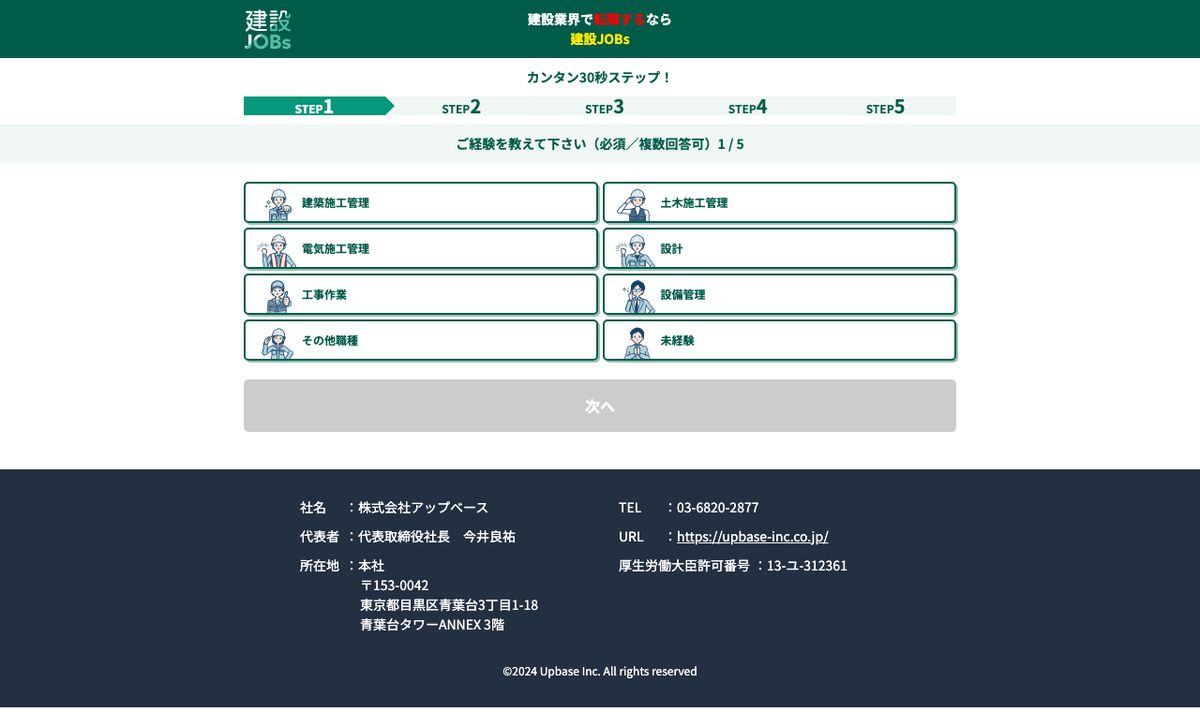
Task: Click representative 代表取締役社長 今井良祐 text
Action: tap(437, 537)
